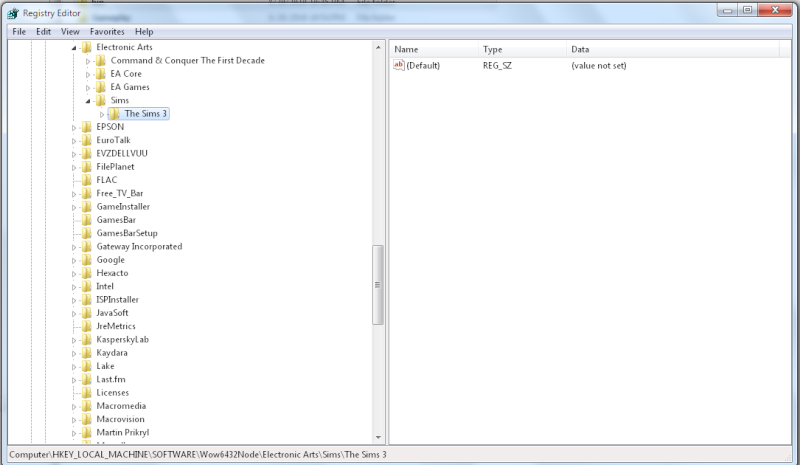
Task: Sort values by Data column header
Action: coord(673,50)
